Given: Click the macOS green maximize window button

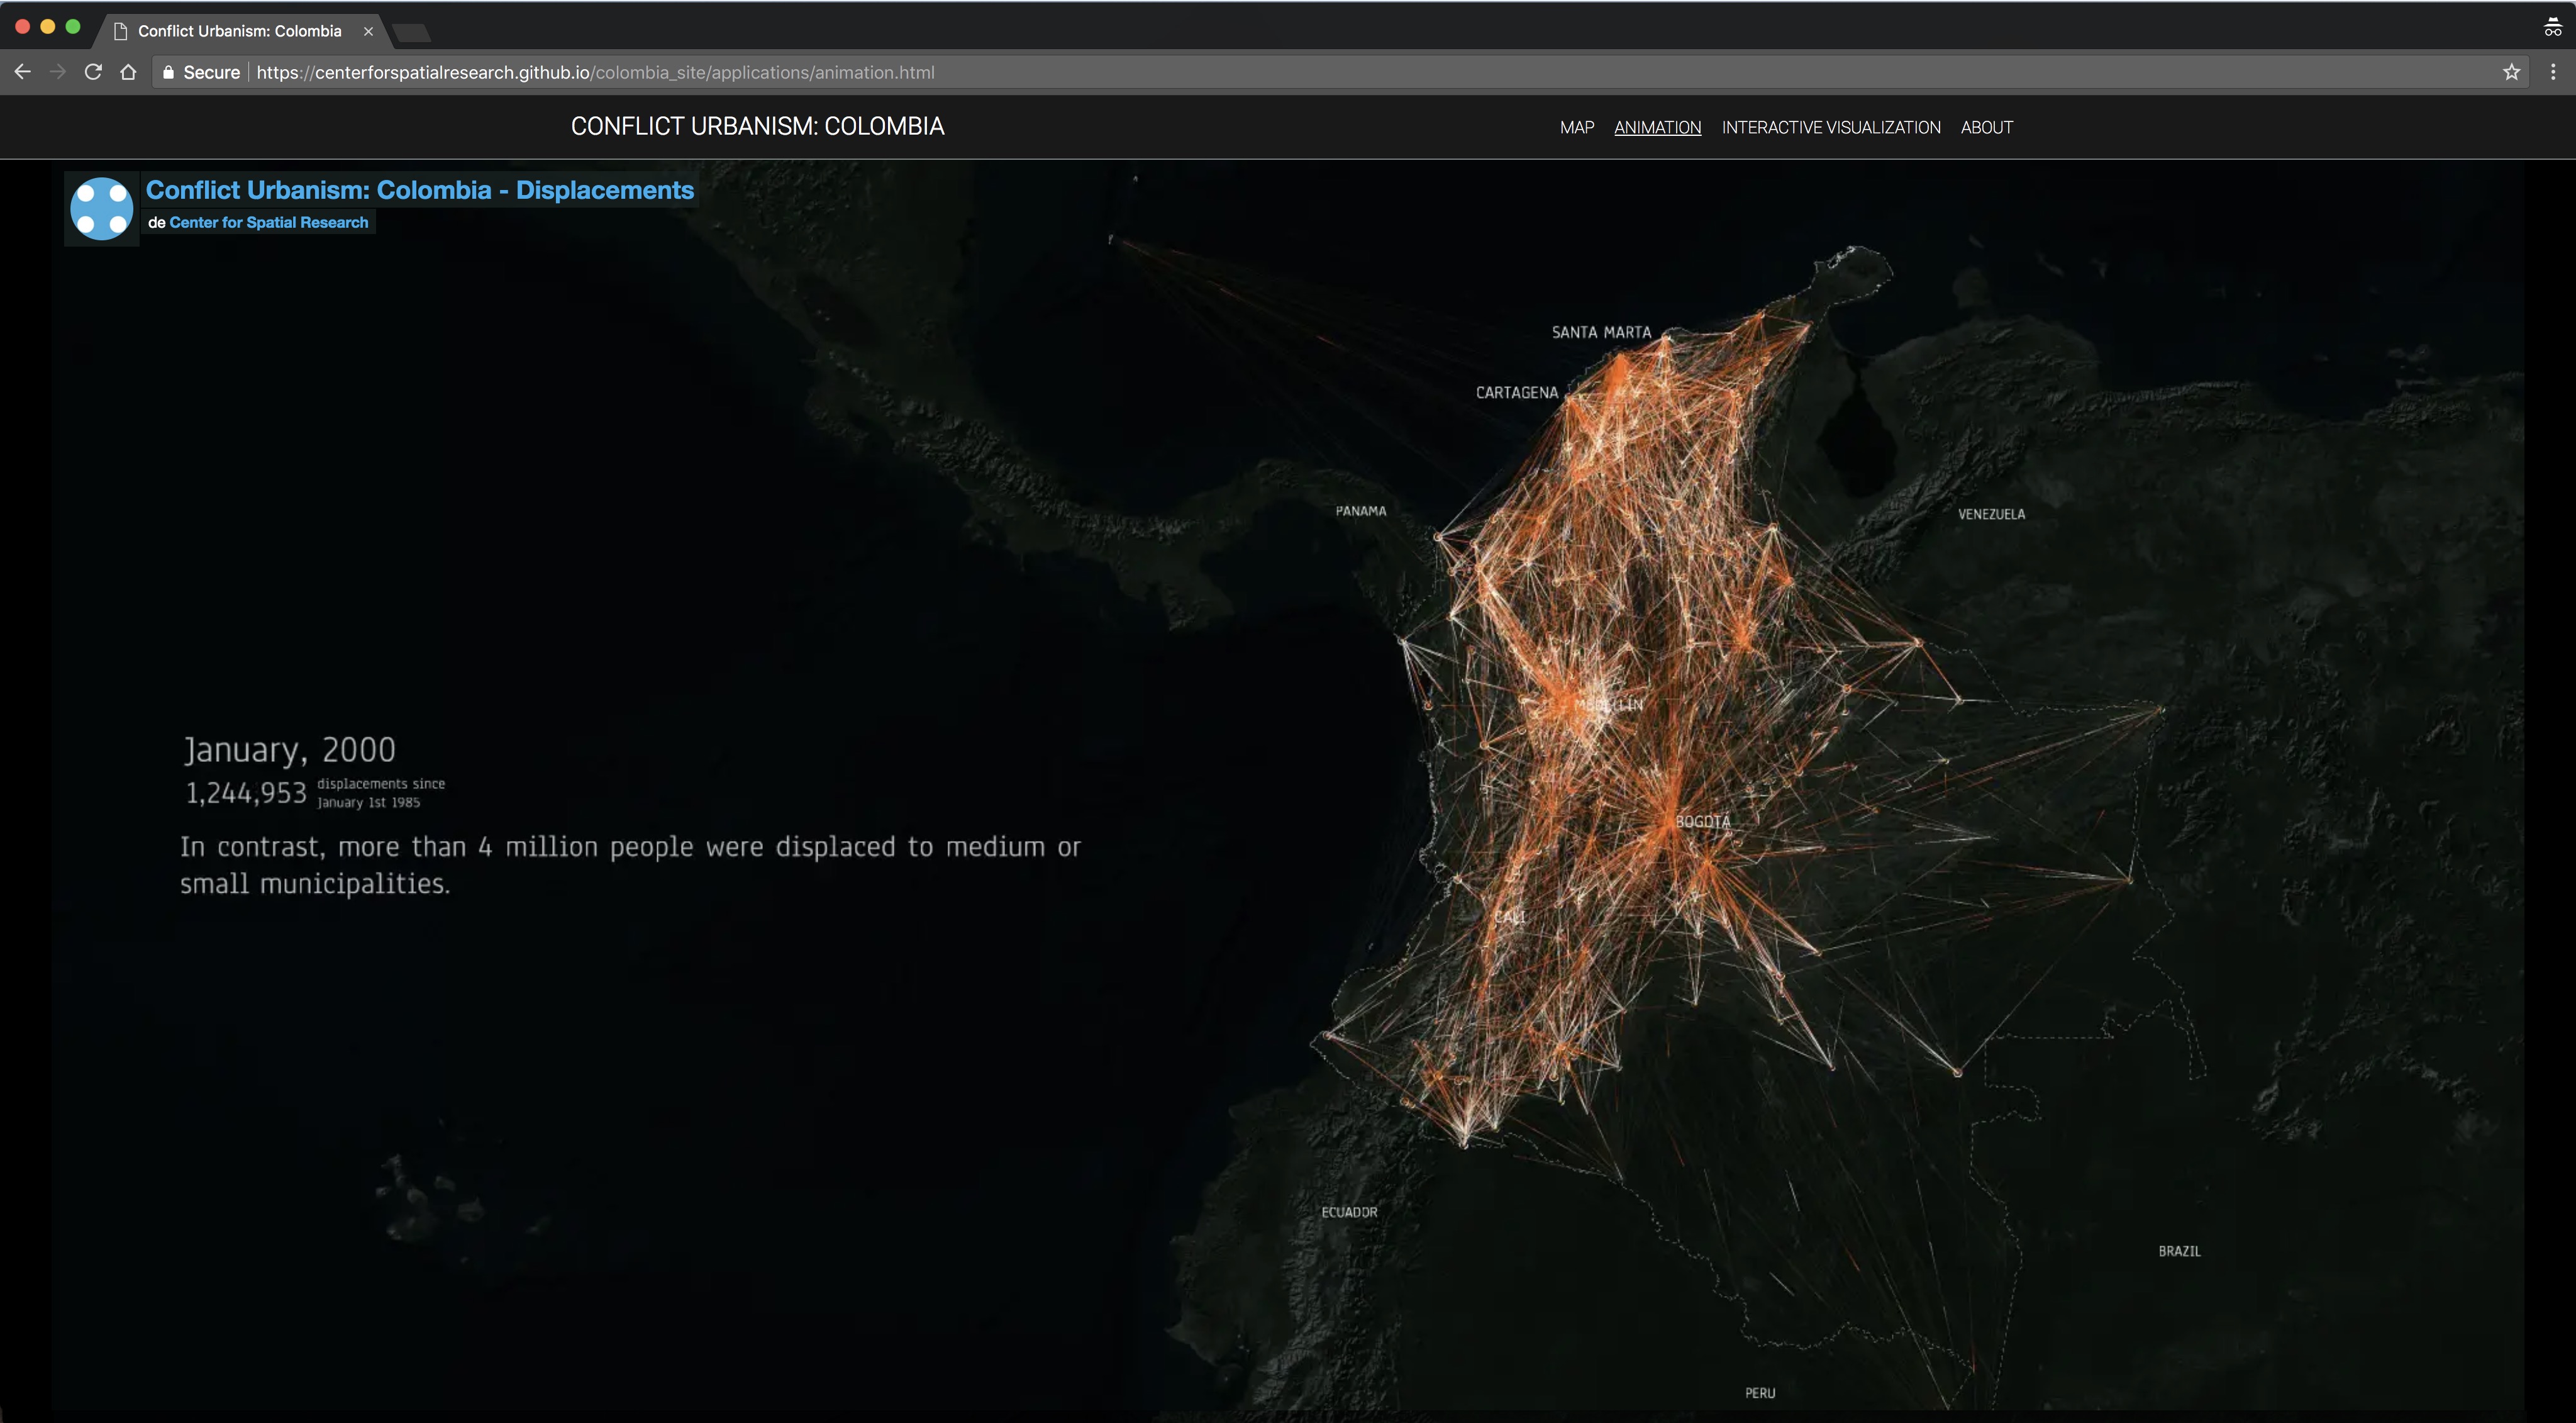Looking at the screenshot, I should 73,27.
